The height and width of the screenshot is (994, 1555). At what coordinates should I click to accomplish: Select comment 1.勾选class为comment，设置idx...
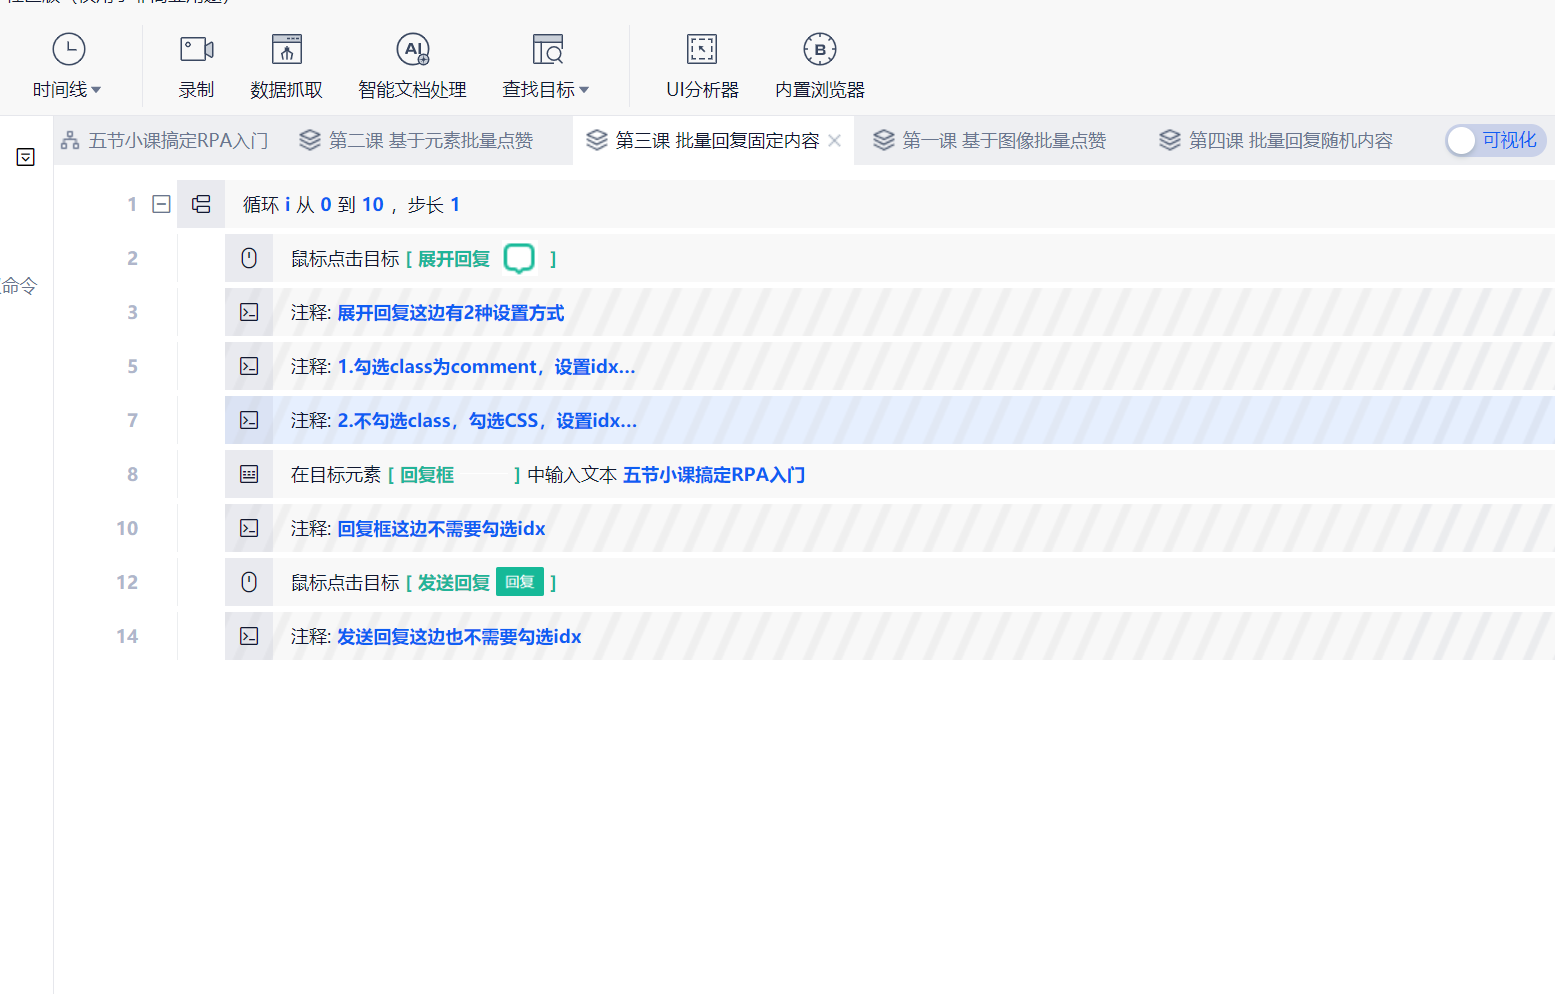pyautogui.click(x=486, y=367)
